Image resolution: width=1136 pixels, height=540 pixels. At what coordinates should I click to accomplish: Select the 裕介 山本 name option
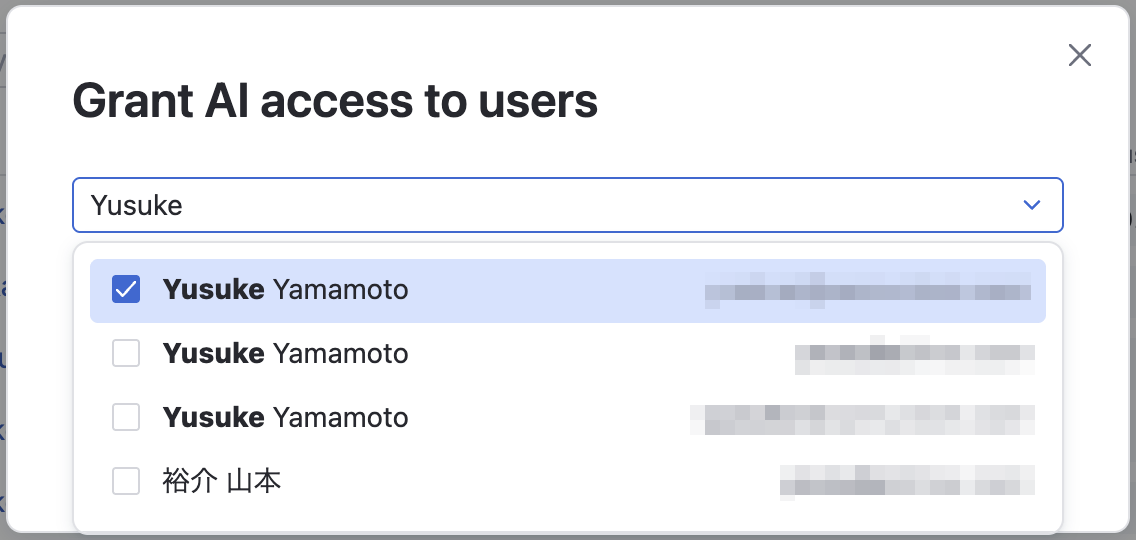click(222, 481)
